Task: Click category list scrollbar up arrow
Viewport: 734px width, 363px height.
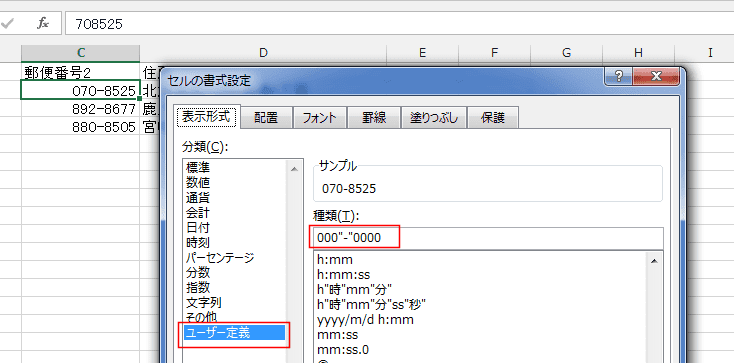Action: [294, 169]
